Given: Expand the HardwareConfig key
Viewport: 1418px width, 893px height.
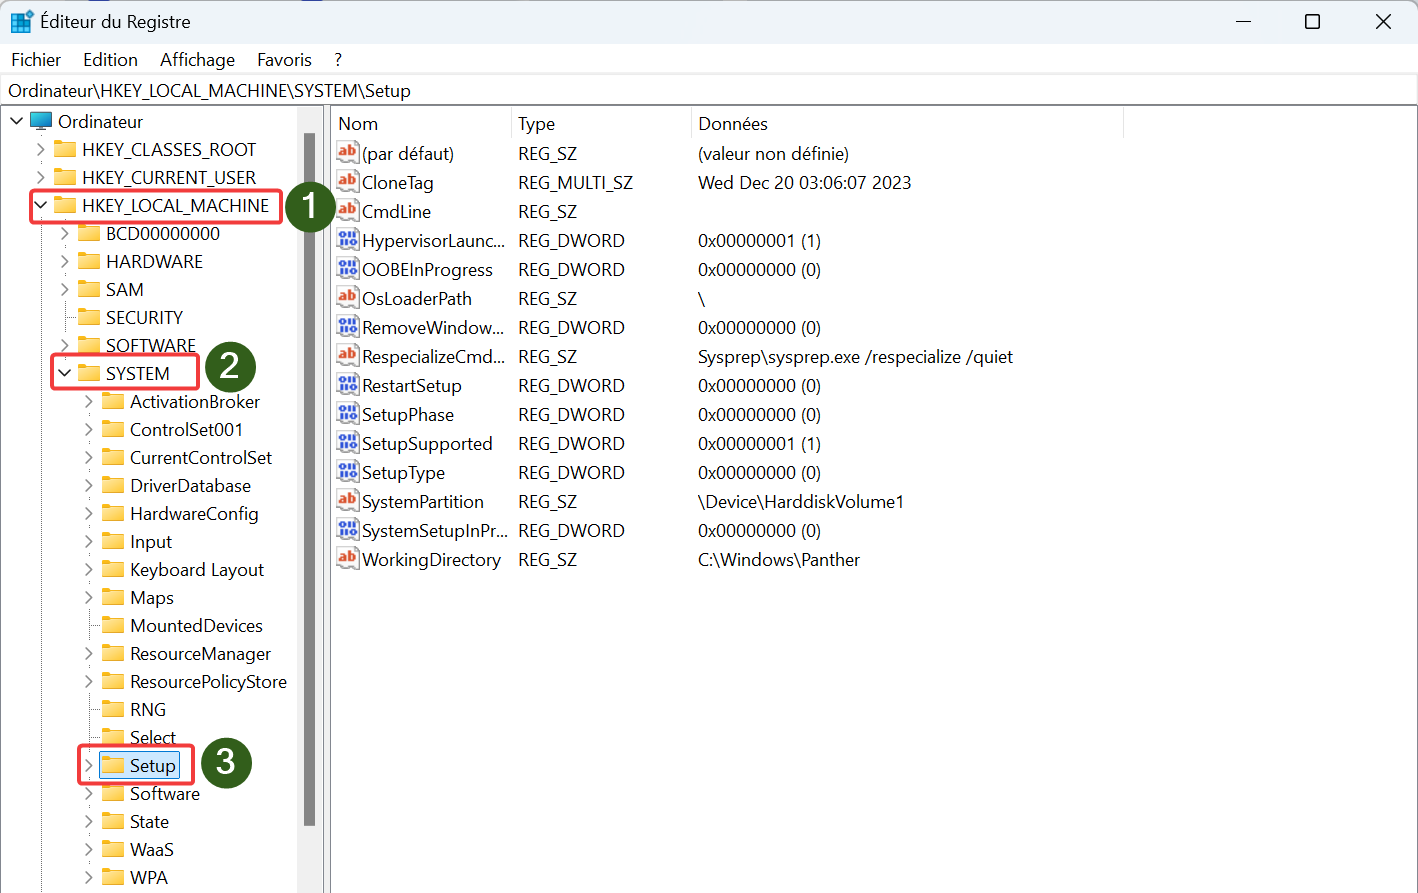Looking at the screenshot, I should pyautogui.click(x=89, y=513).
